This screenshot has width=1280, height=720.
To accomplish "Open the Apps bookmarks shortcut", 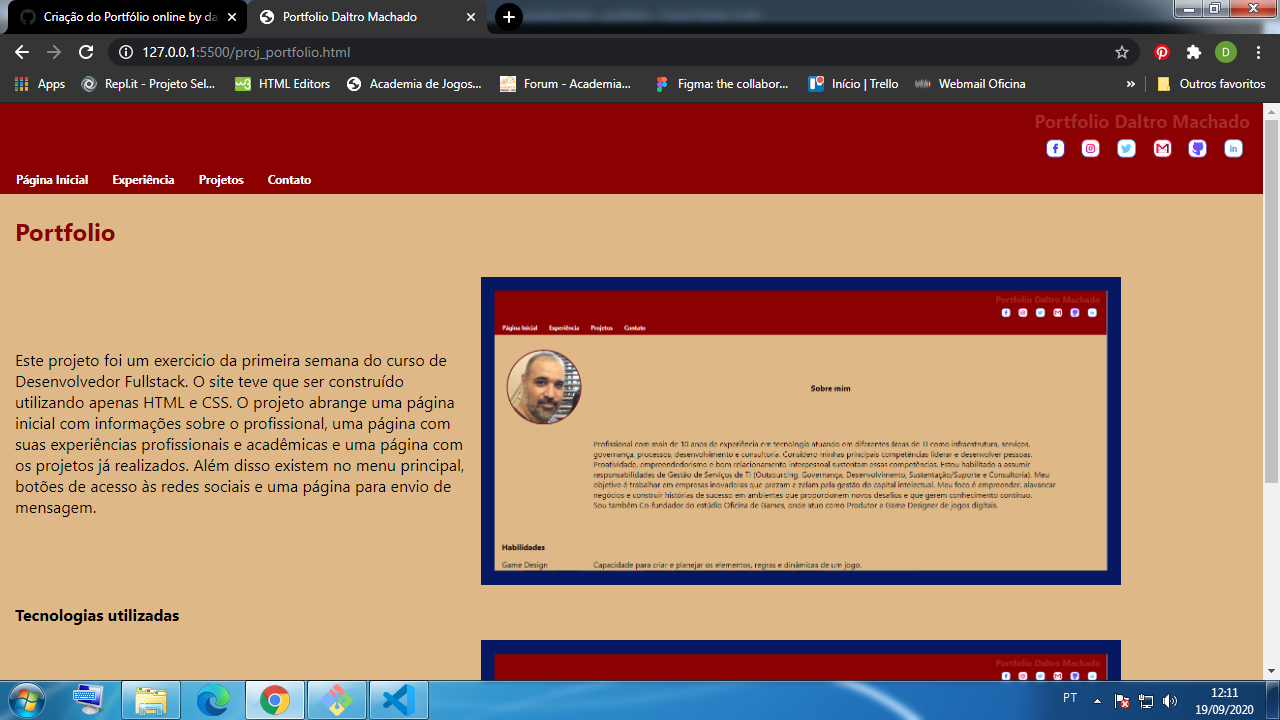I will [40, 84].
